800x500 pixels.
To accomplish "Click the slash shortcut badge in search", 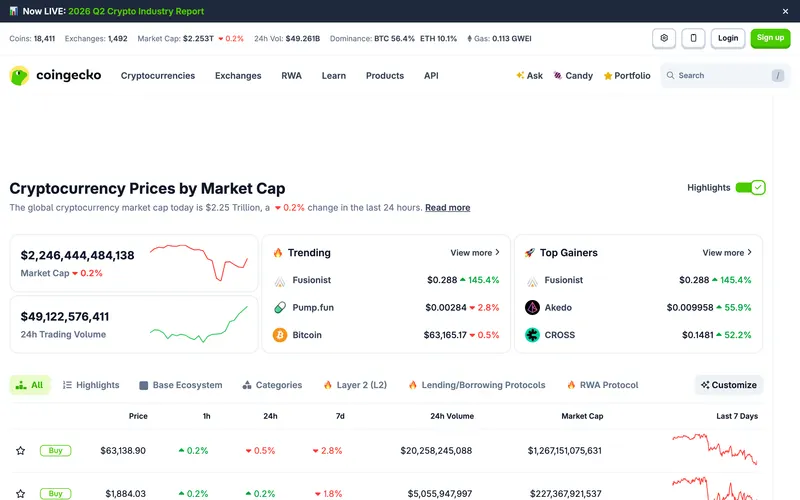I will [x=778, y=76].
